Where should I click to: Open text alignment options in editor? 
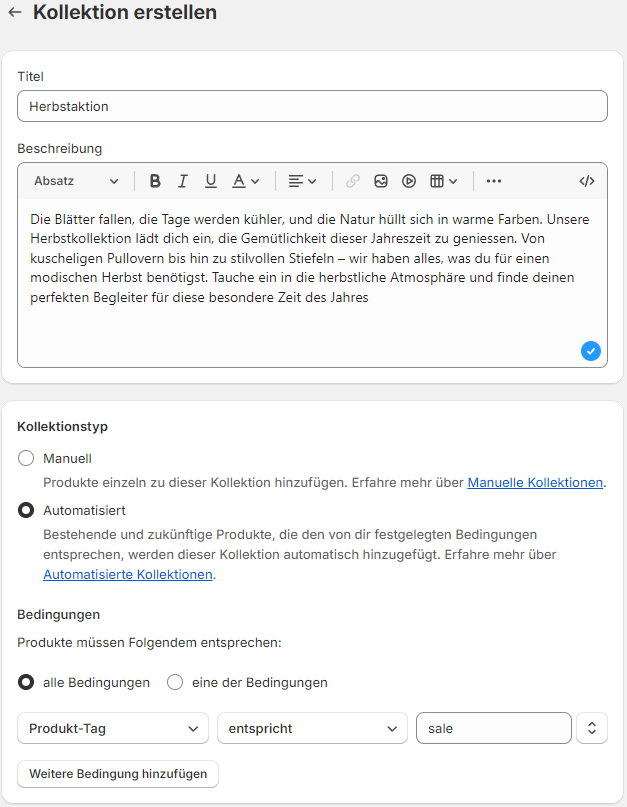coord(302,181)
